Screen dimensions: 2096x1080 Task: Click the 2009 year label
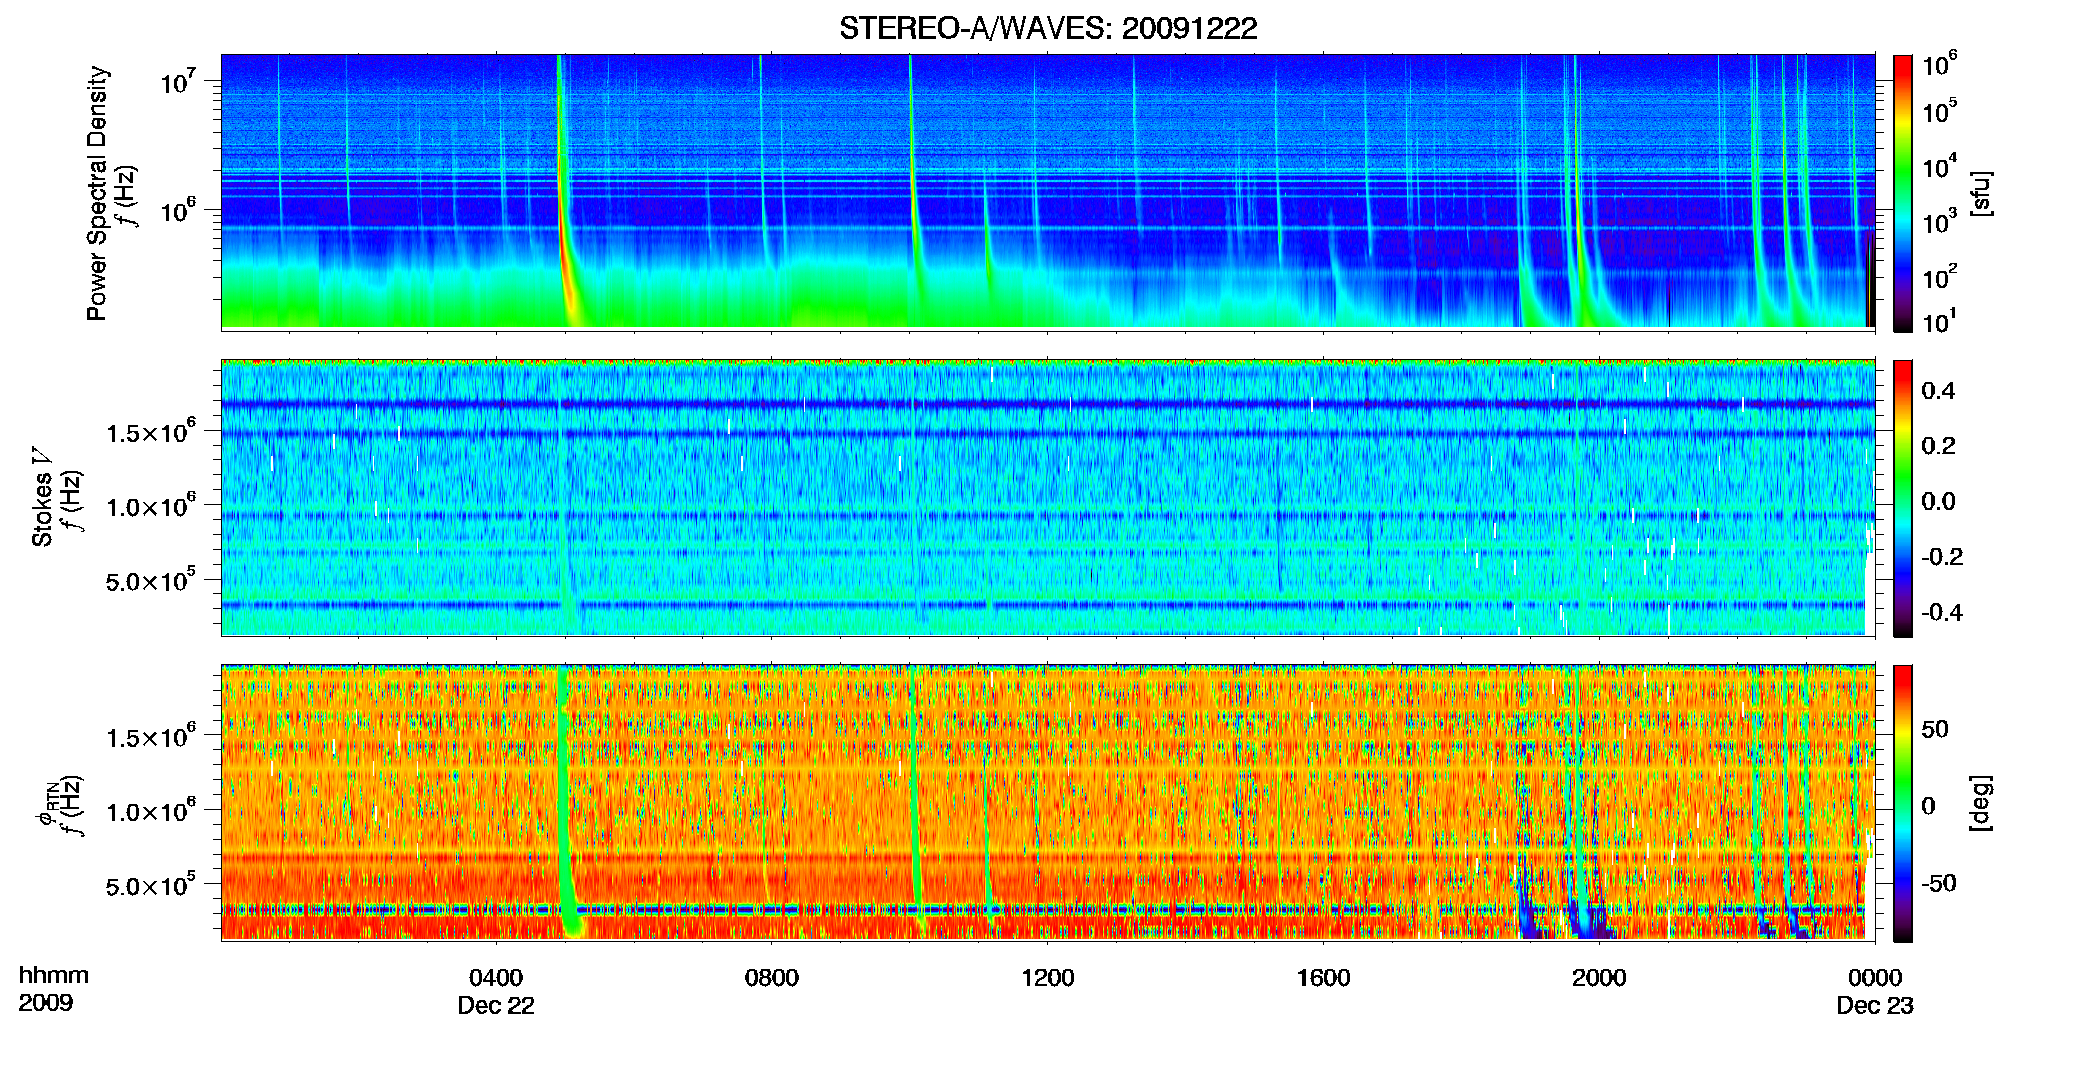[46, 1003]
